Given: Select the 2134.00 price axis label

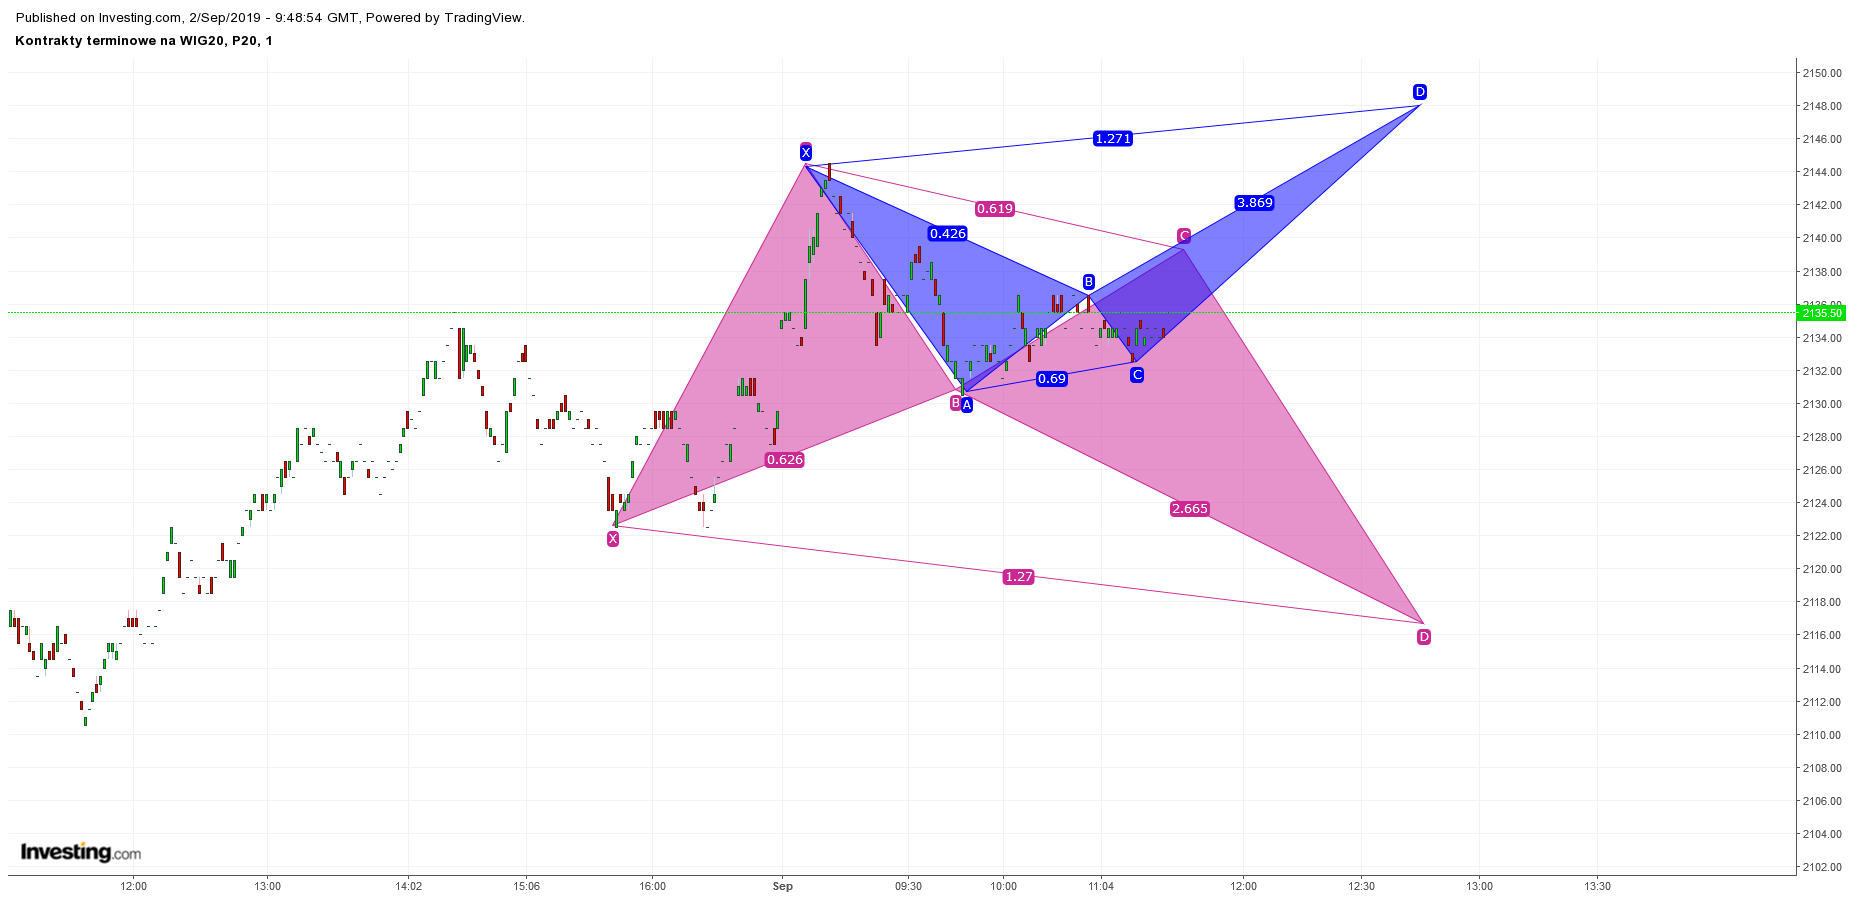Looking at the screenshot, I should click(1822, 338).
